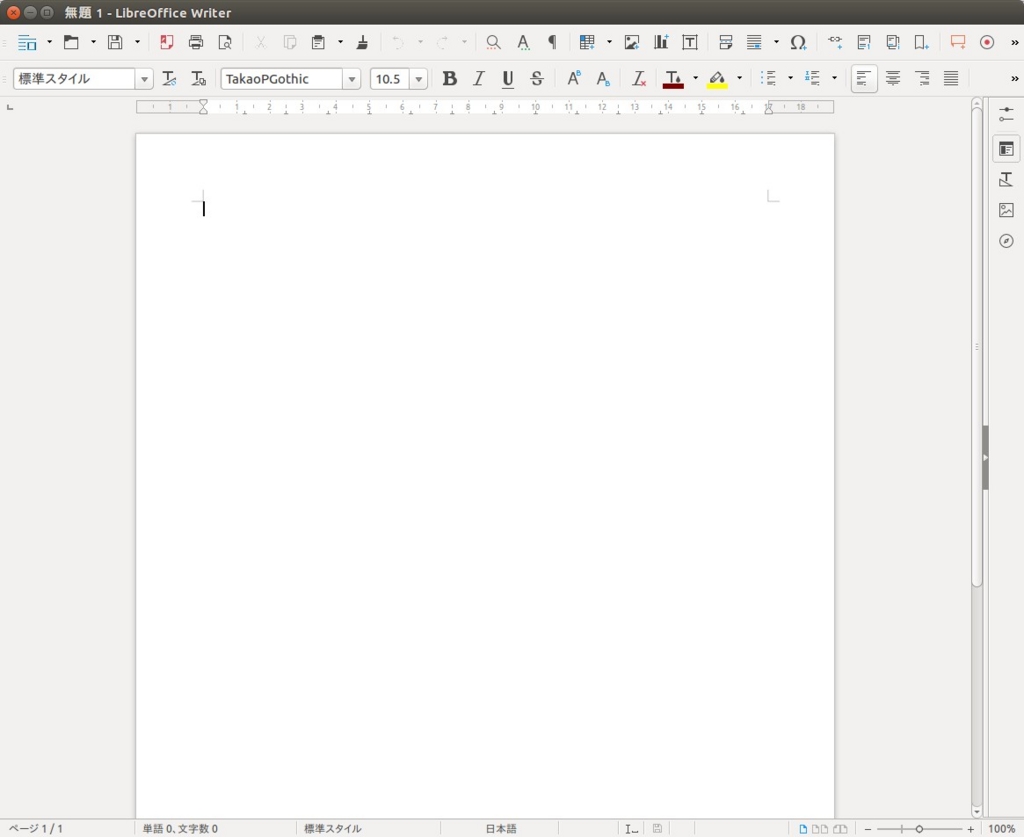
Task: Click the New document icon
Action: click(27, 42)
